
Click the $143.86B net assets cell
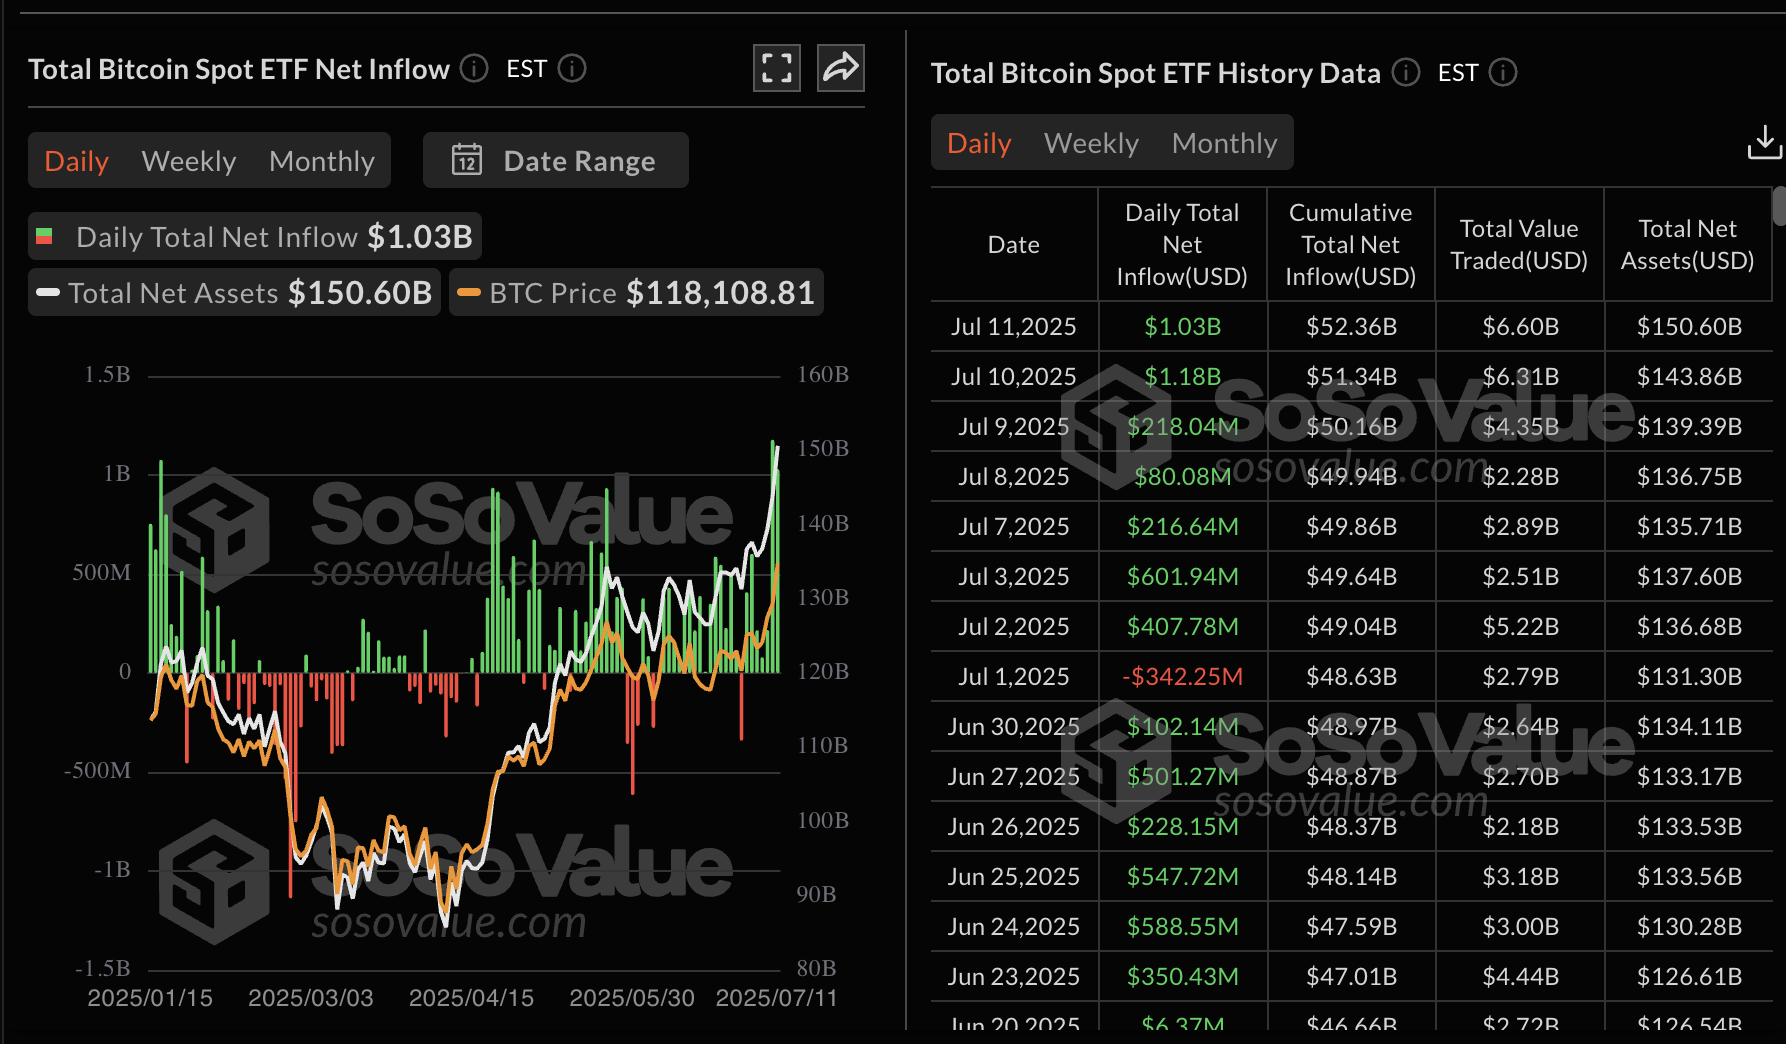tap(1689, 376)
